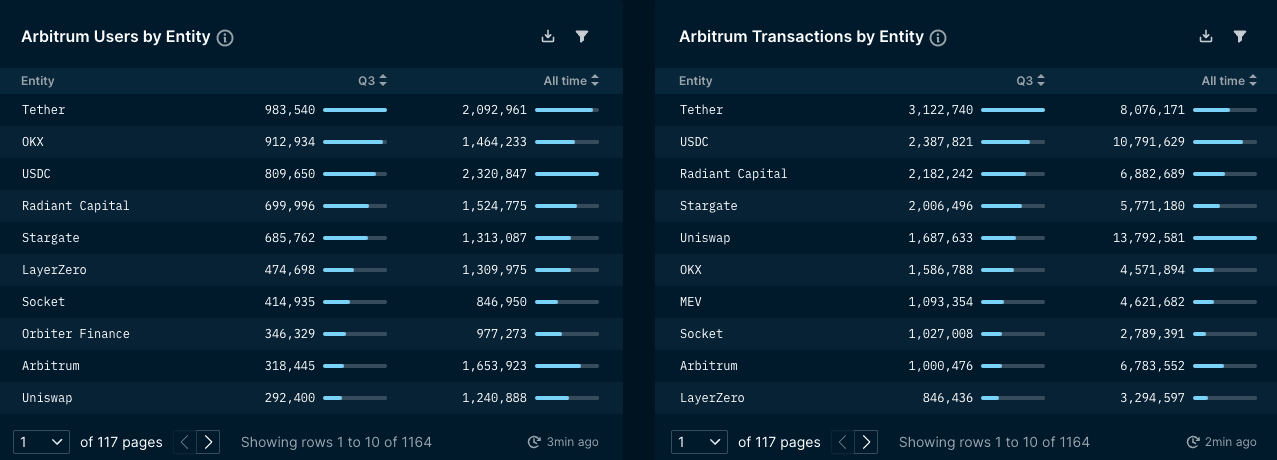
Task: Click Tether Q3 users value 983,540
Action: tap(290, 110)
